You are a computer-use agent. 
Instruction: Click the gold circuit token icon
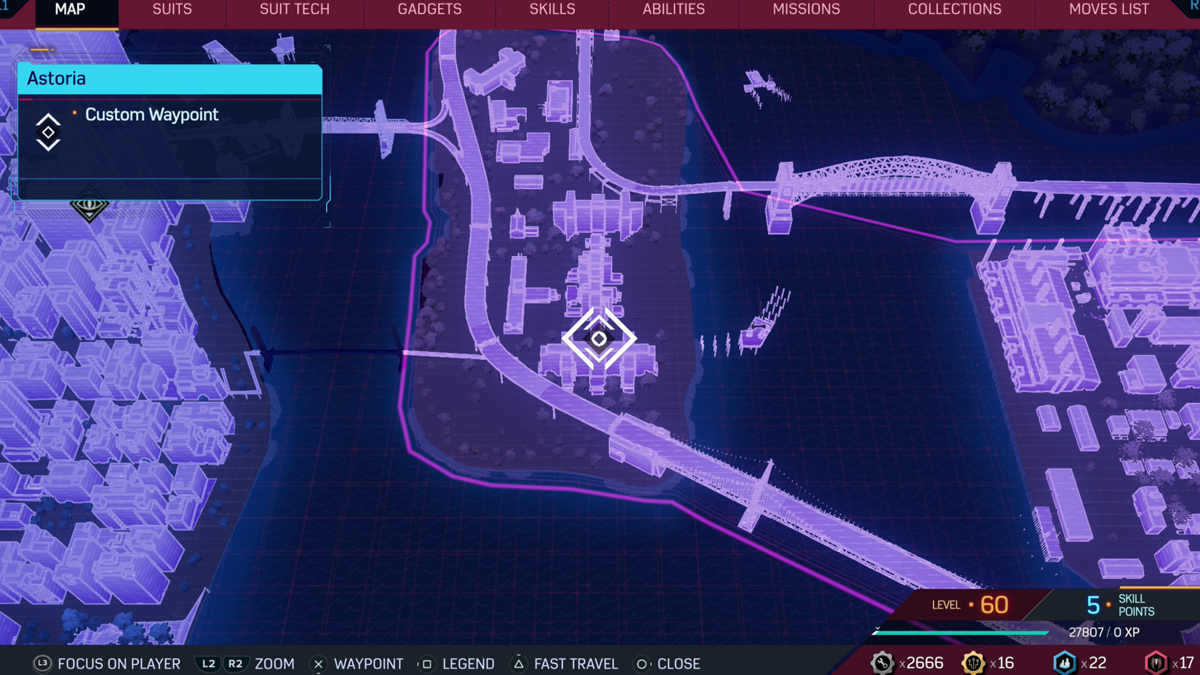click(973, 662)
